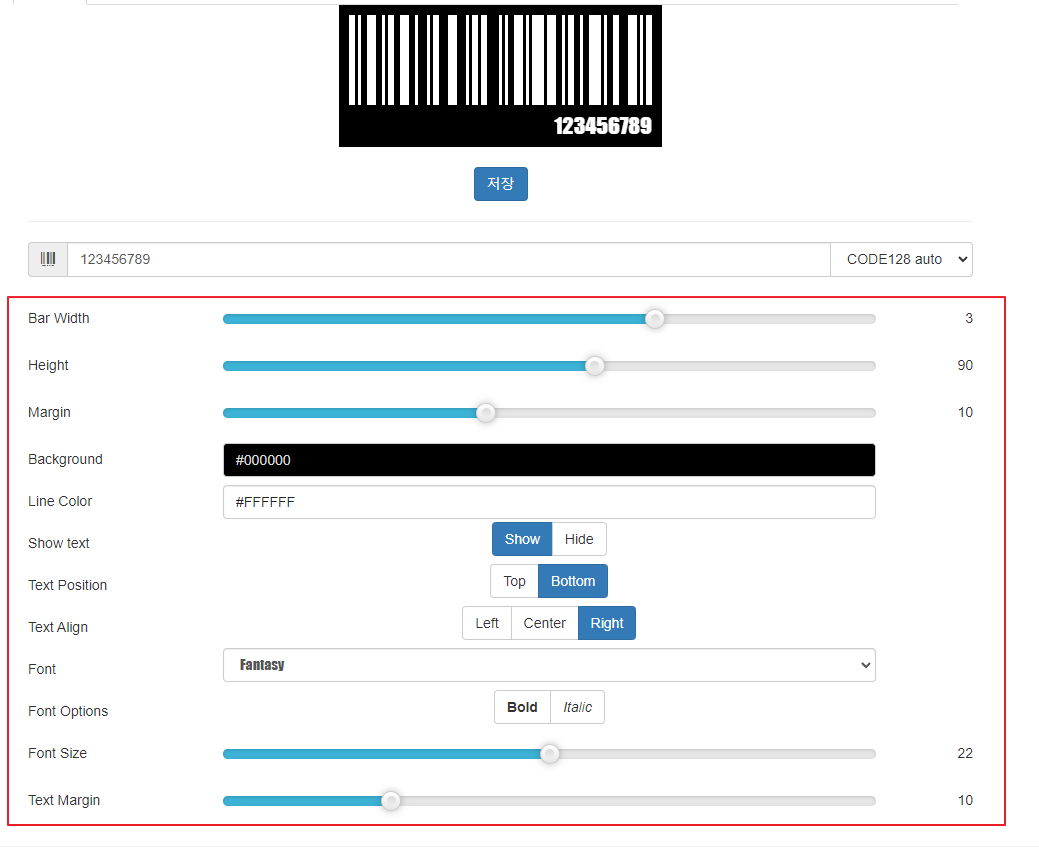The height and width of the screenshot is (864, 1039).
Task: Click the Font Options label
Action: (x=68, y=711)
